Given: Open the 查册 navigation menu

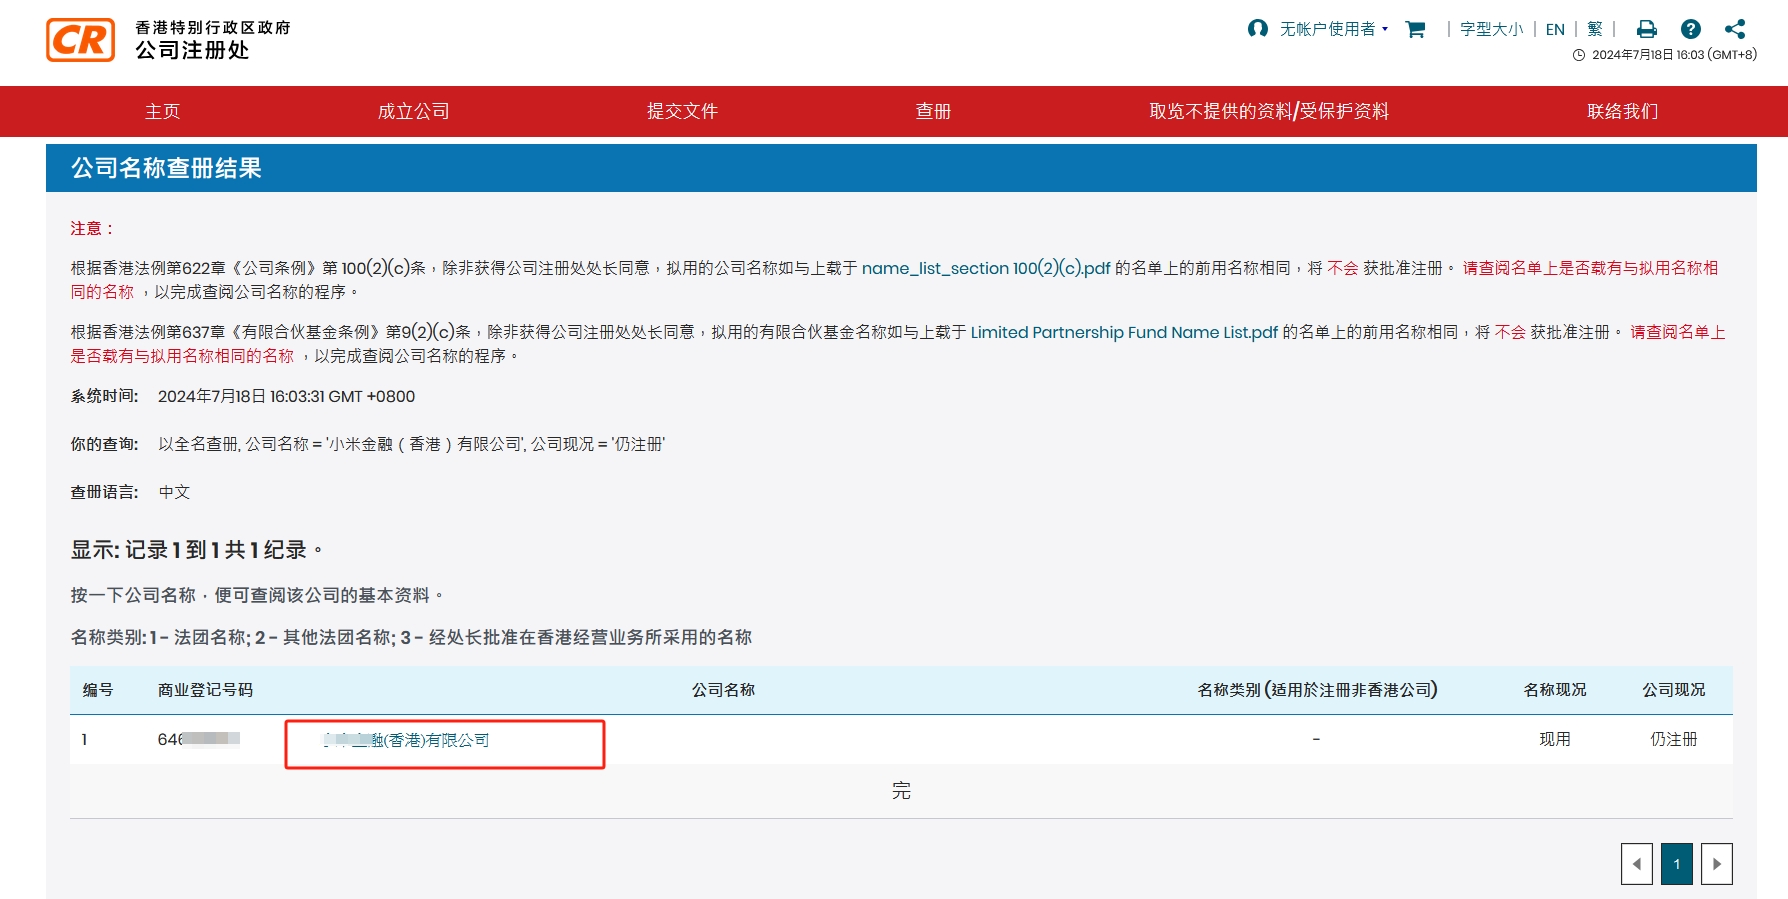Looking at the screenshot, I should tap(933, 111).
